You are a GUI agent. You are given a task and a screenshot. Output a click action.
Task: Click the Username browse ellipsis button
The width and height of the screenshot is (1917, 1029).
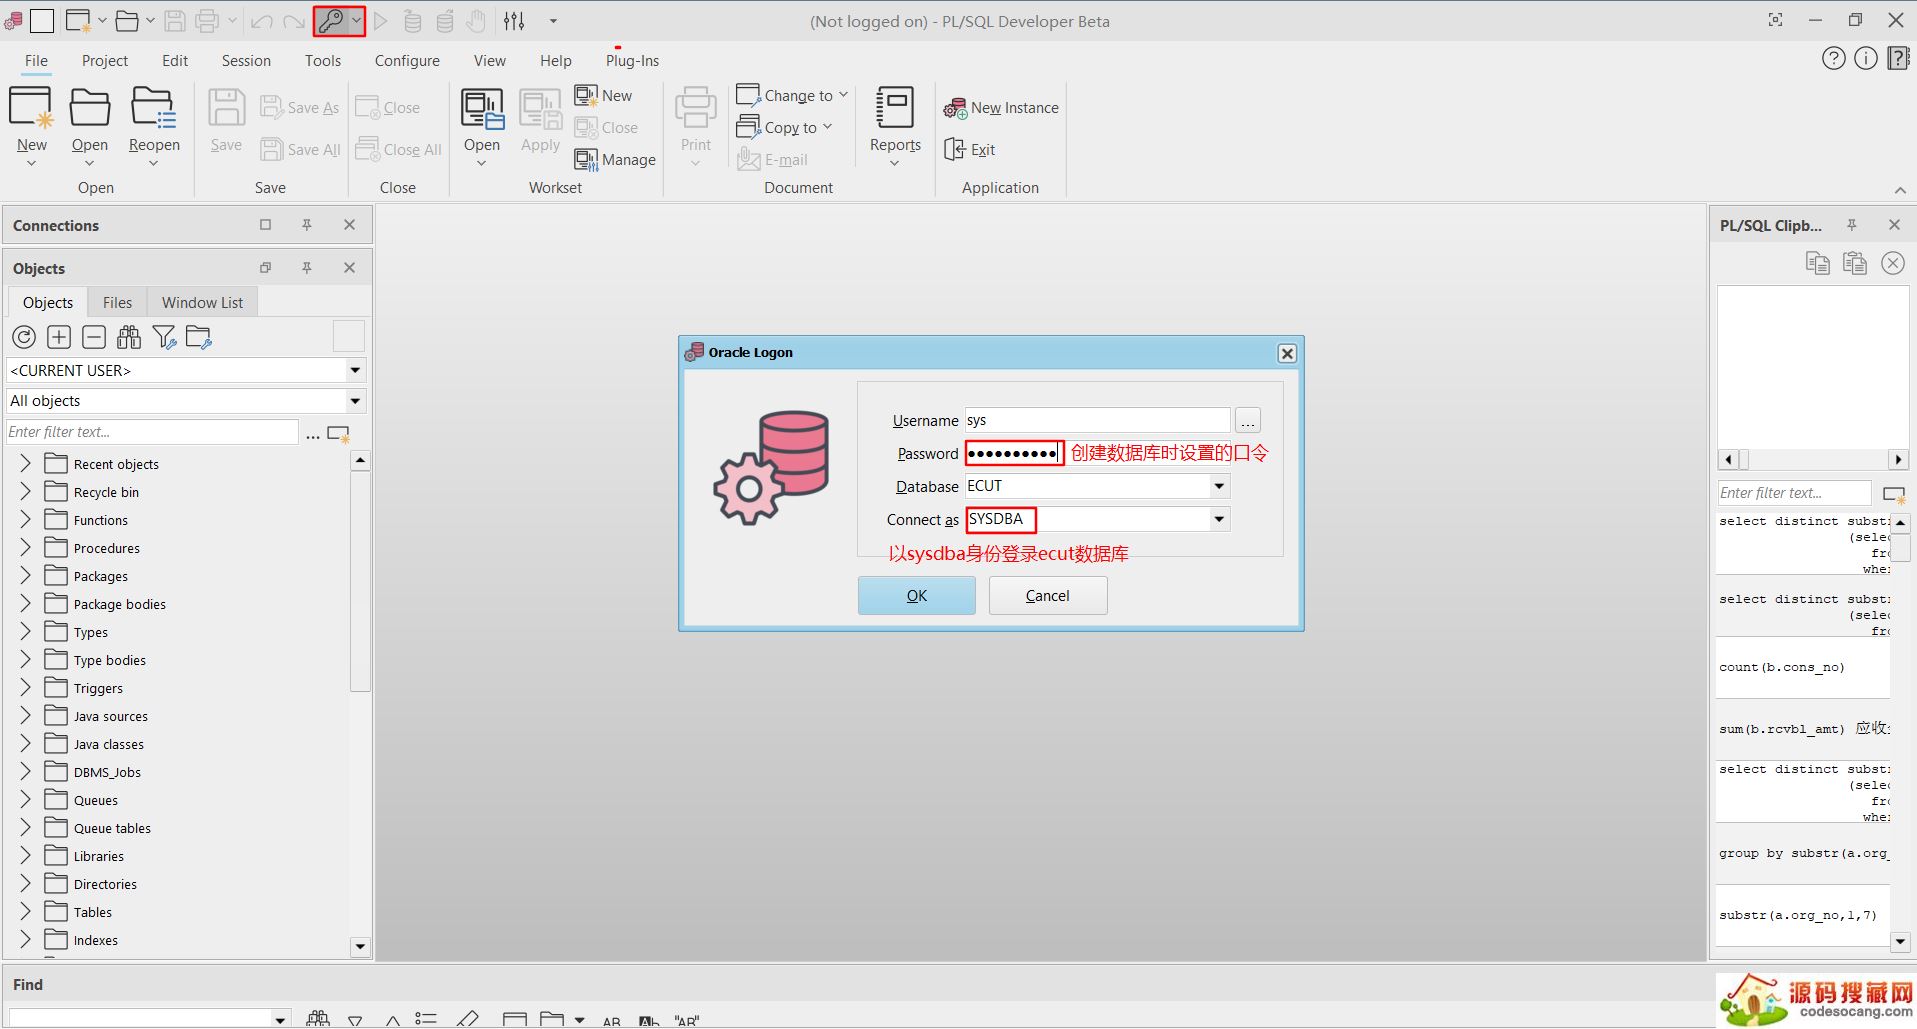pyautogui.click(x=1248, y=420)
